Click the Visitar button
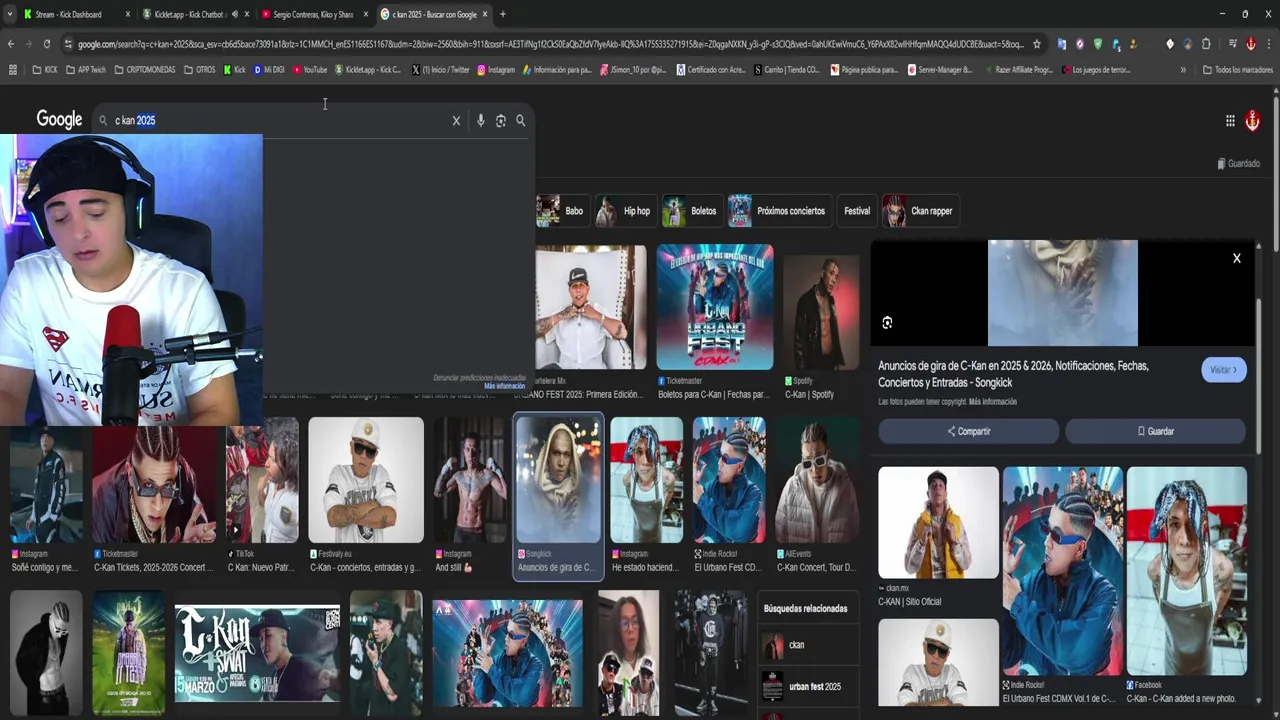1280x720 pixels. coord(1224,370)
